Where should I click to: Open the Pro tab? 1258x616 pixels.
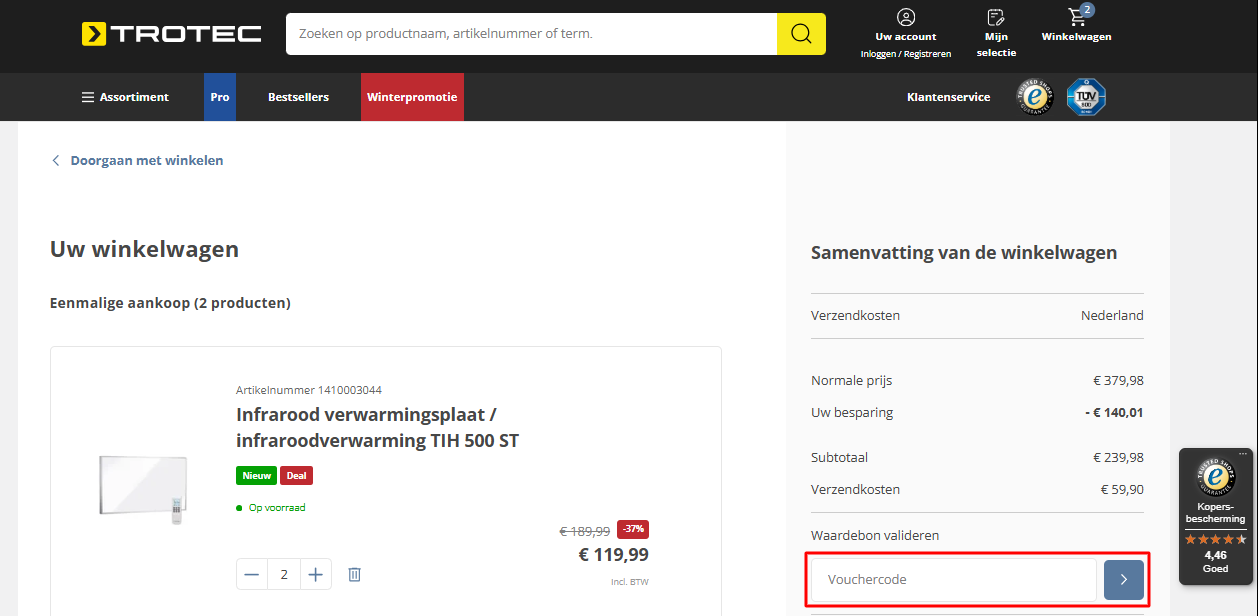[220, 97]
